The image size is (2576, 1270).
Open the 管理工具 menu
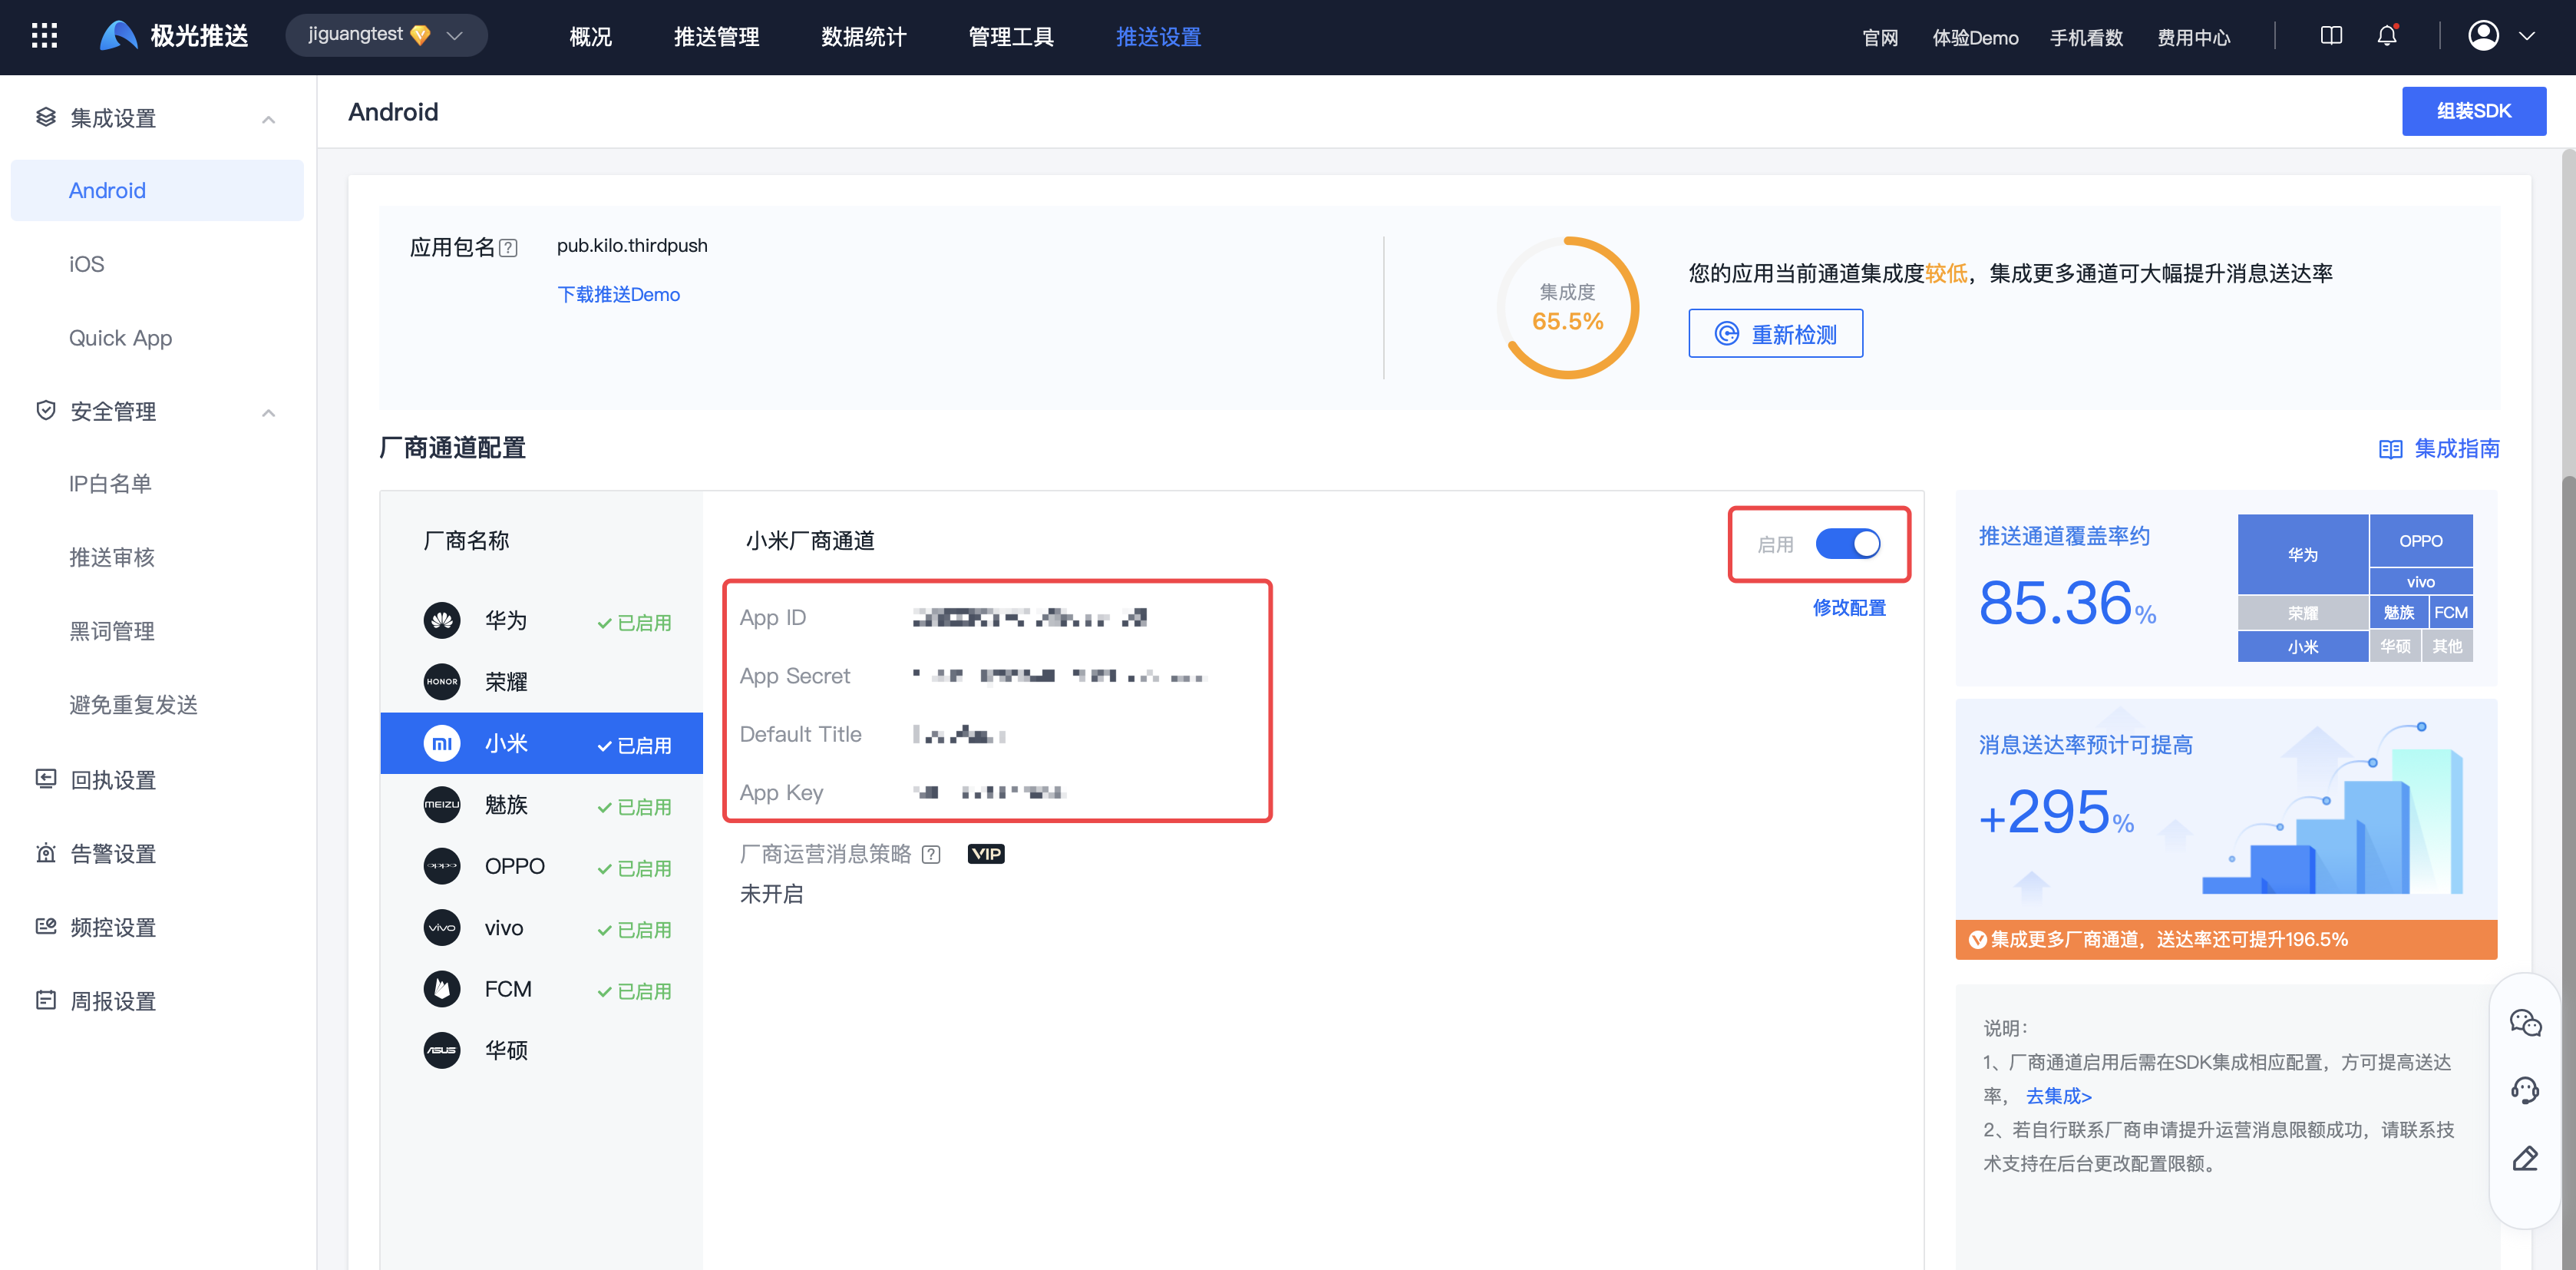coord(1011,37)
